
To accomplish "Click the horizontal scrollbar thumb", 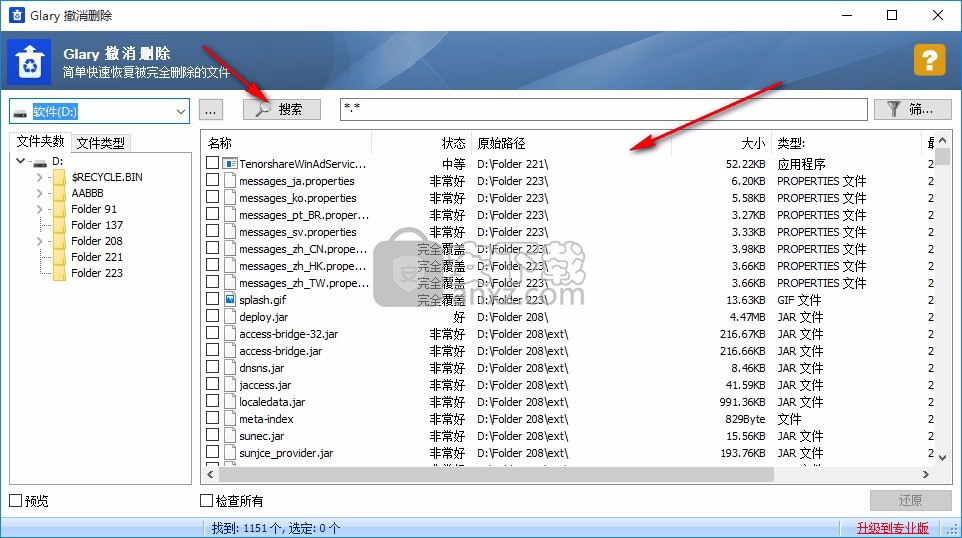I will point(496,474).
